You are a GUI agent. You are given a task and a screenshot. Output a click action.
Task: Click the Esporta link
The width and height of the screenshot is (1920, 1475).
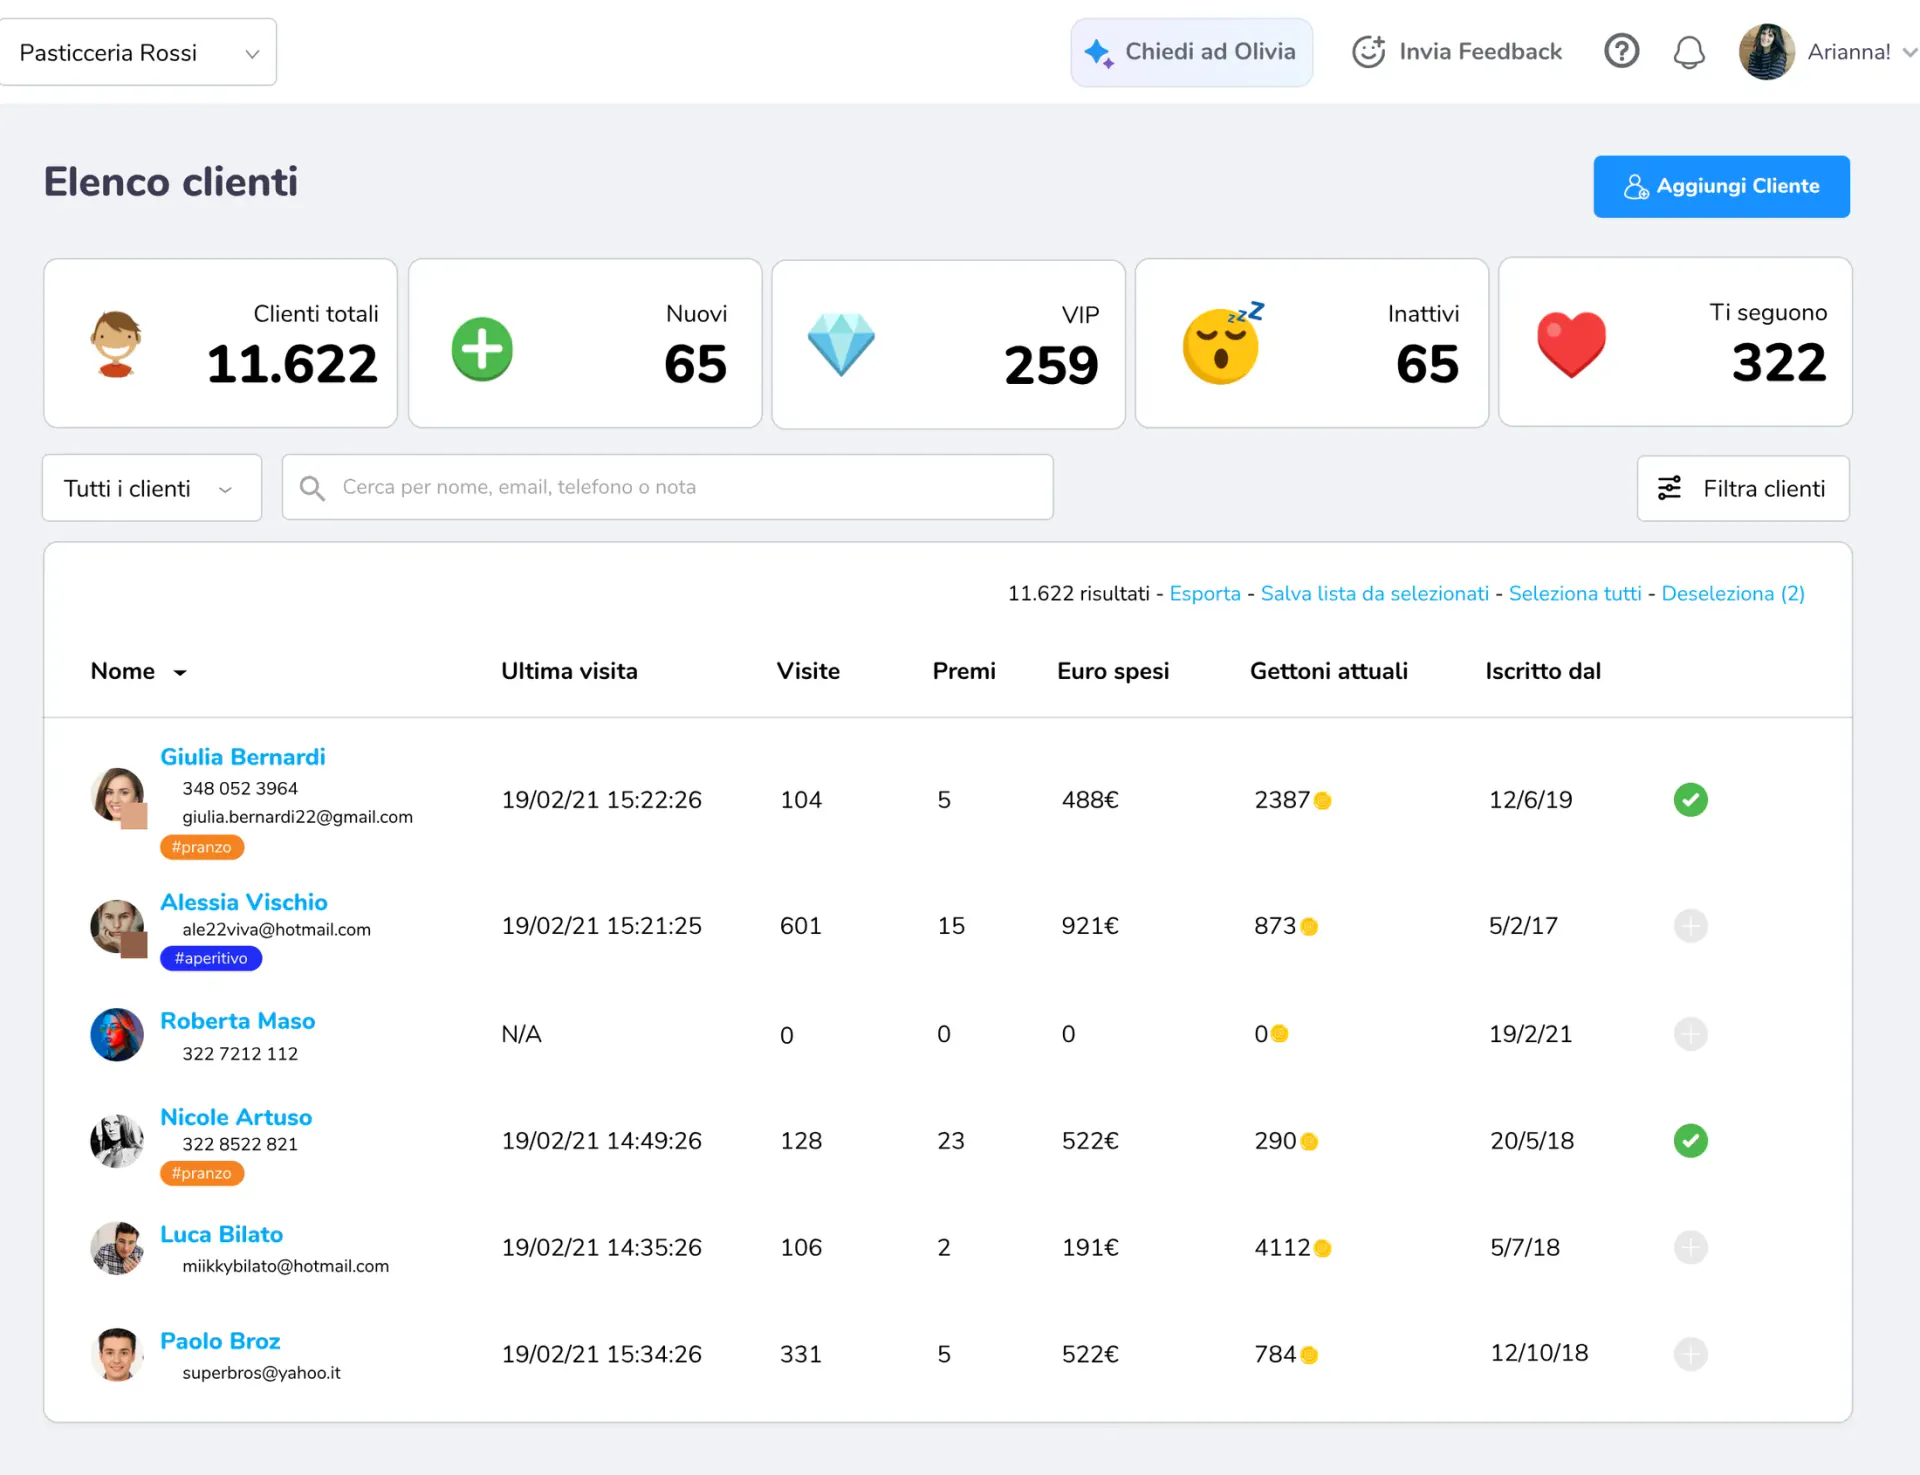point(1205,594)
